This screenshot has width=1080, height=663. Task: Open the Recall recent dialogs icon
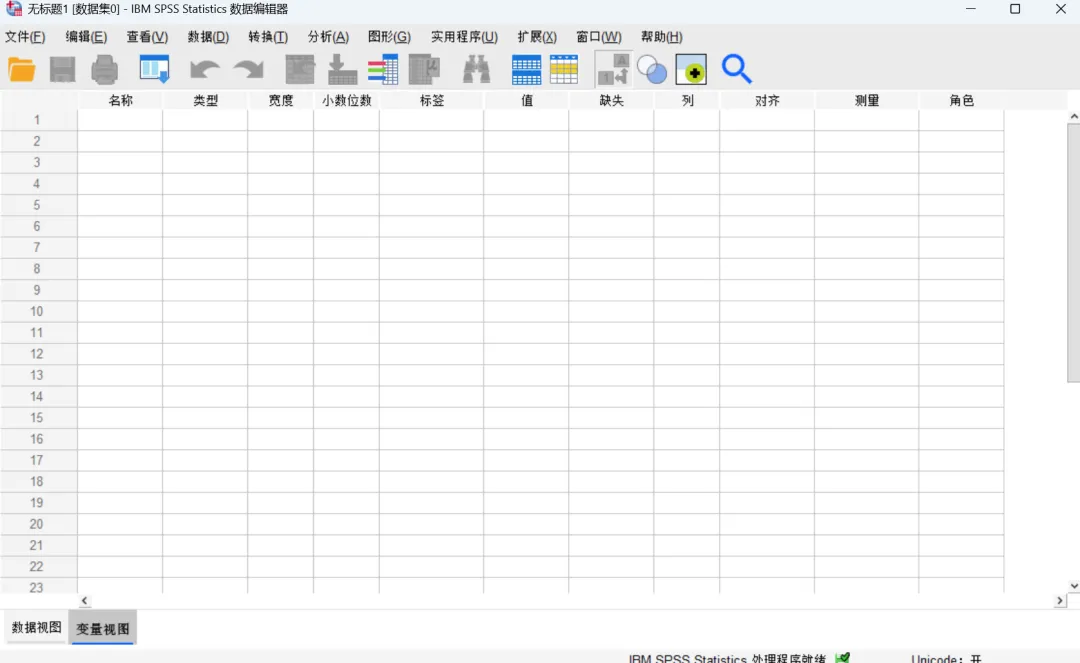[x=154, y=70]
